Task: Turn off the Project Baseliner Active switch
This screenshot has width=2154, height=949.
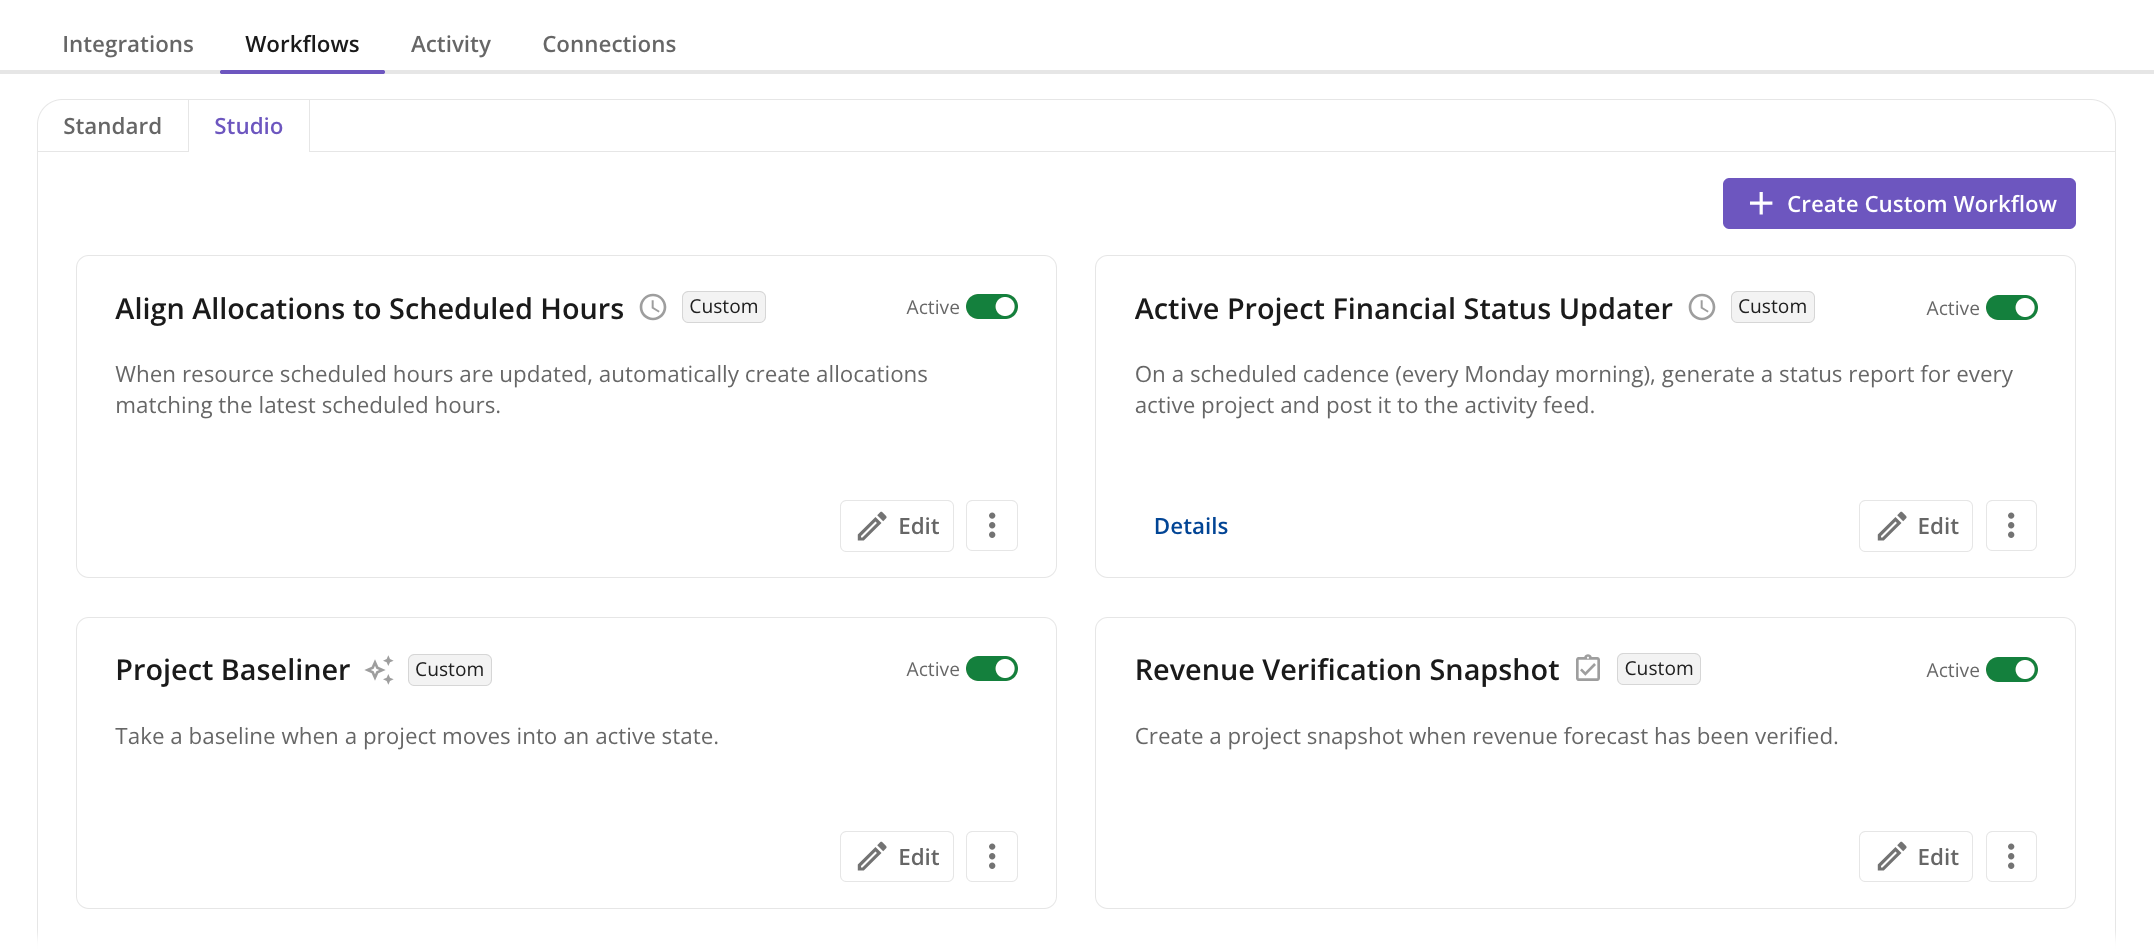Action: pyautogui.click(x=992, y=669)
